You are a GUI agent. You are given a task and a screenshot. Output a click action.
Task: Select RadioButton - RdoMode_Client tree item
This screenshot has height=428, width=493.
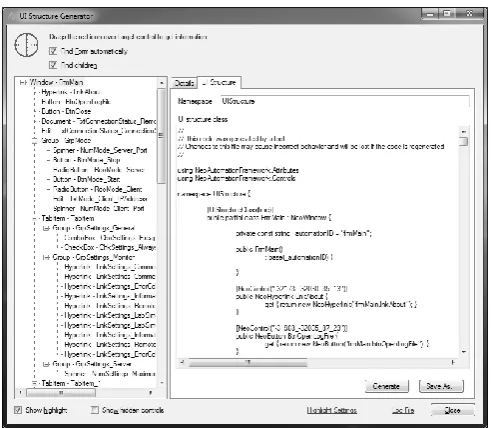click(98, 189)
